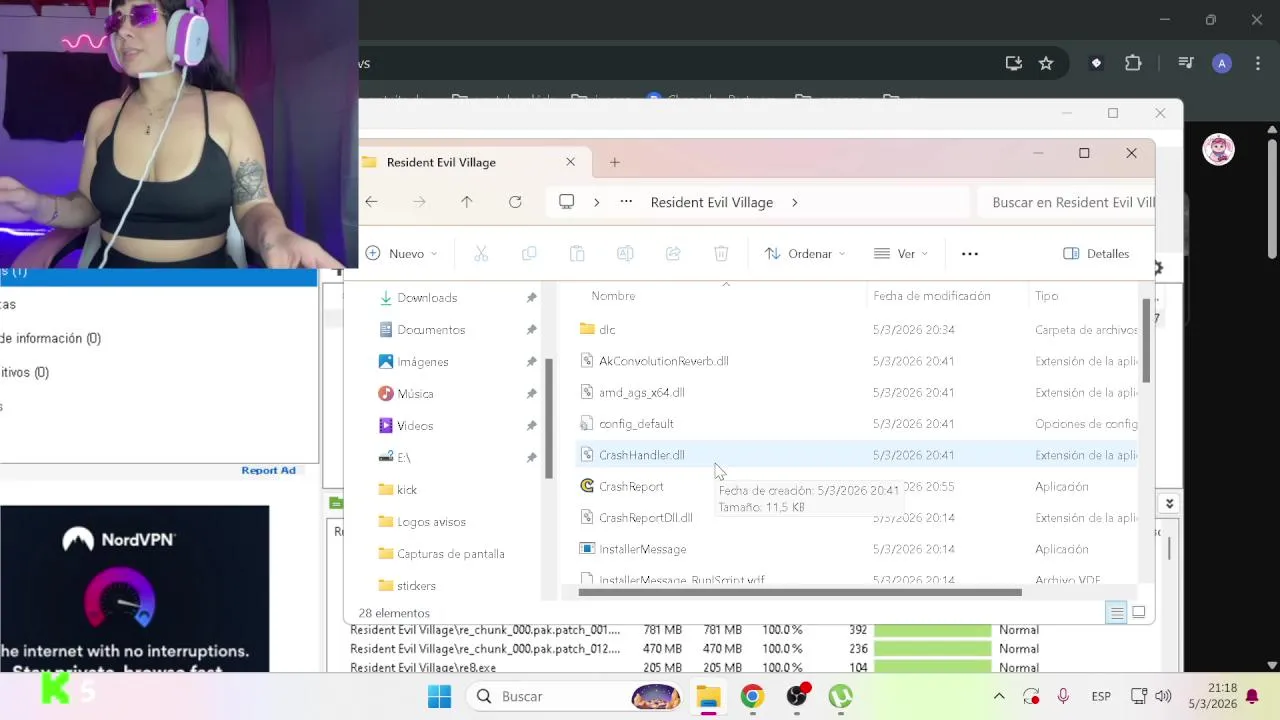This screenshot has height=720, width=1280.
Task: Open Logos avisos folder
Action: 431,522
